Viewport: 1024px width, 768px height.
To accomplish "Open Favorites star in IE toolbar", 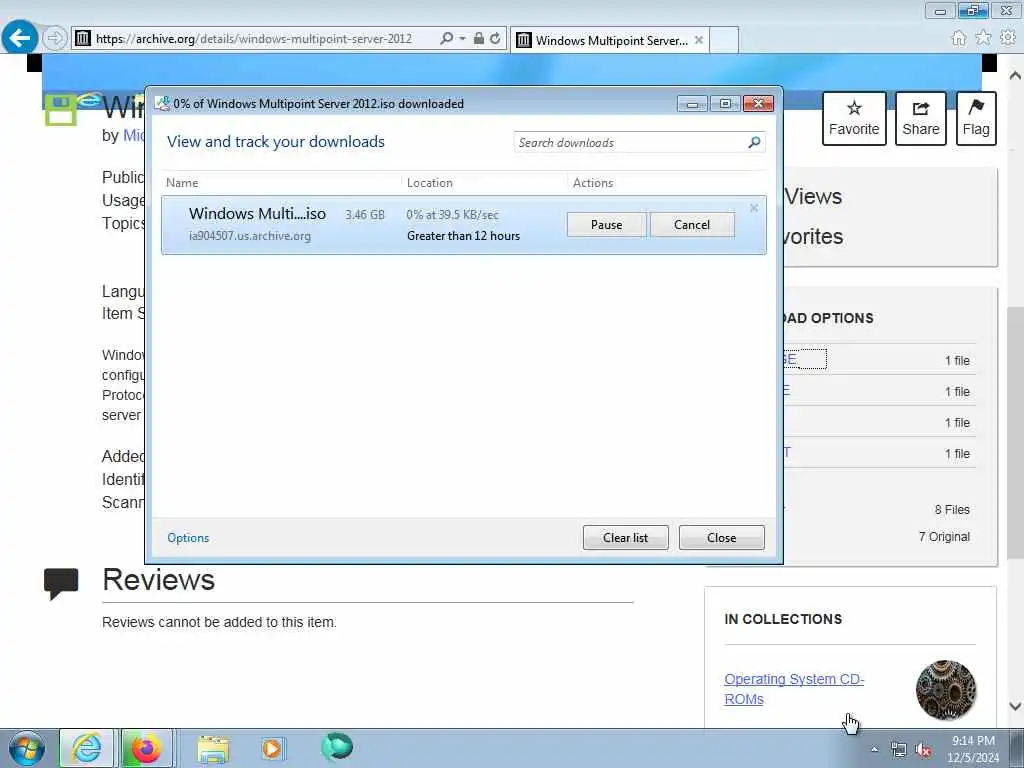I will click(x=983, y=38).
